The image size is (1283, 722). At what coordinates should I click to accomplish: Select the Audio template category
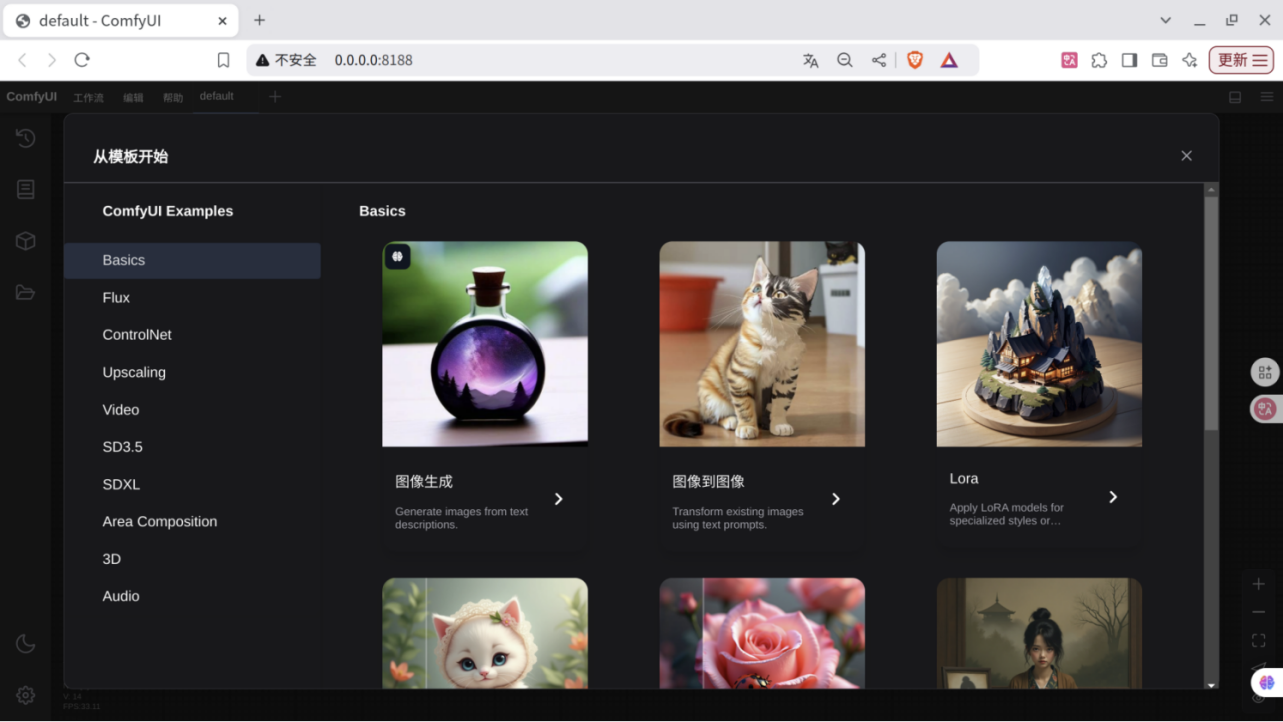click(x=192, y=596)
